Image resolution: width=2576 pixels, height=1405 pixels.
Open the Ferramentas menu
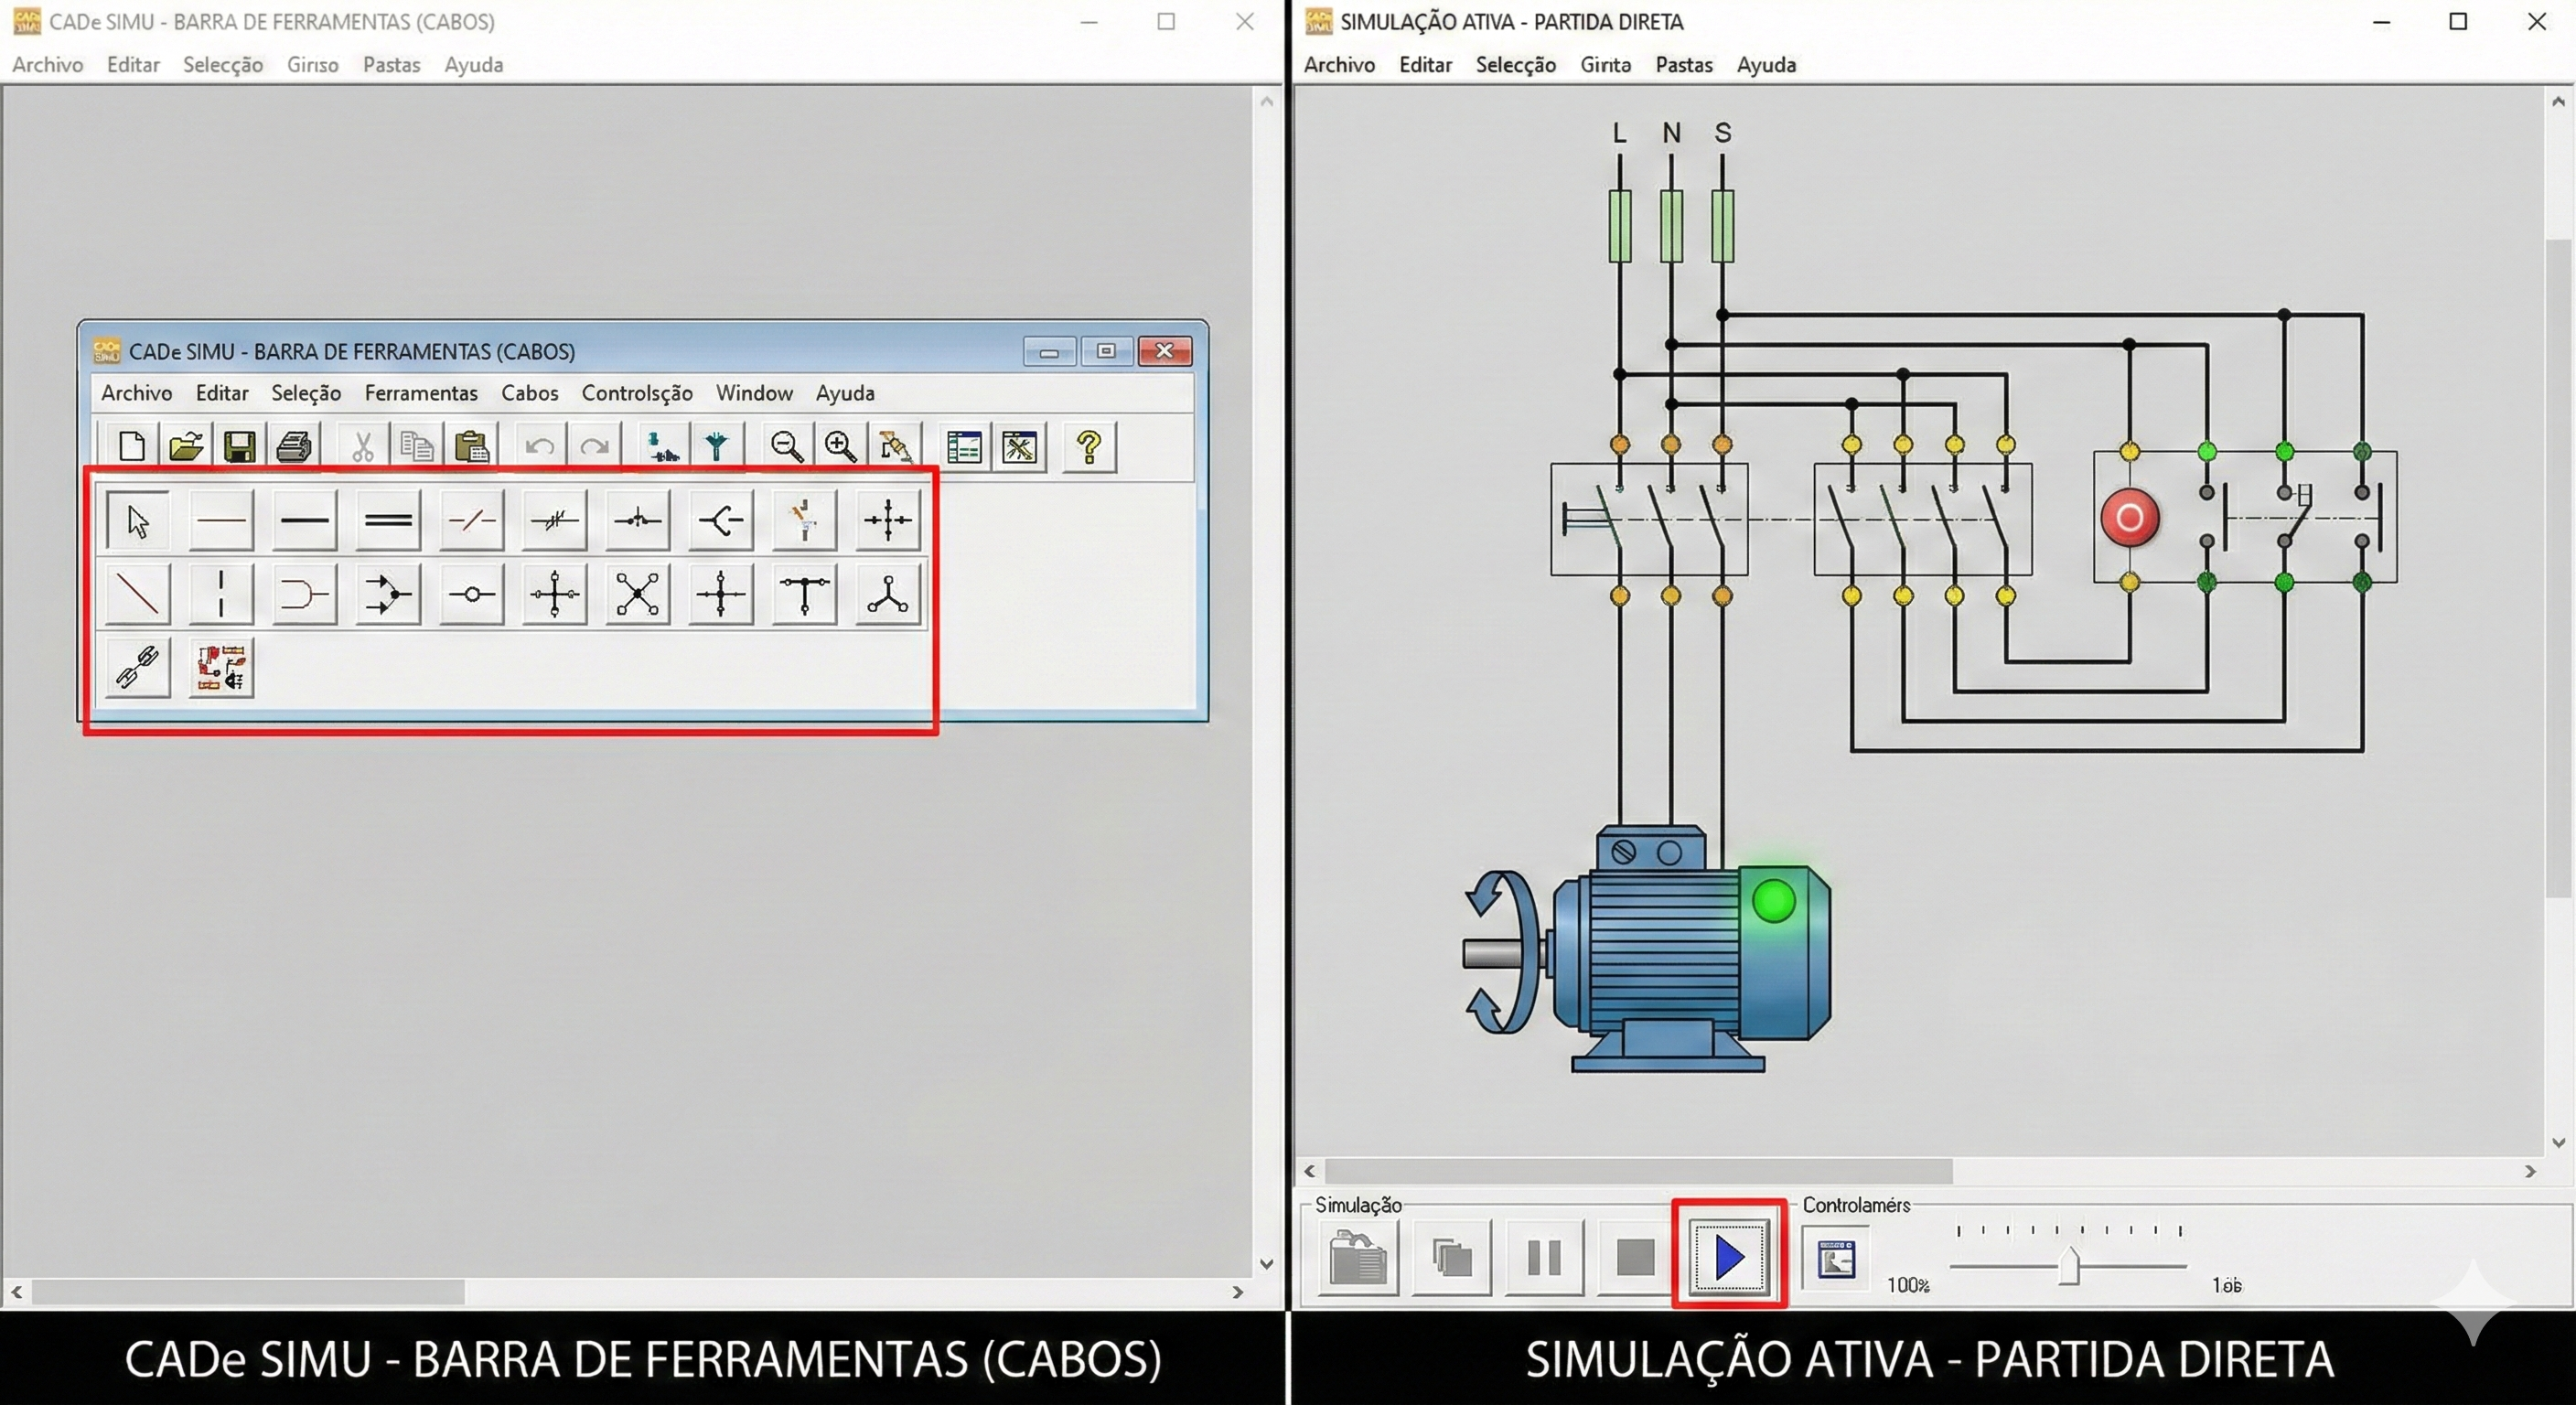421,393
